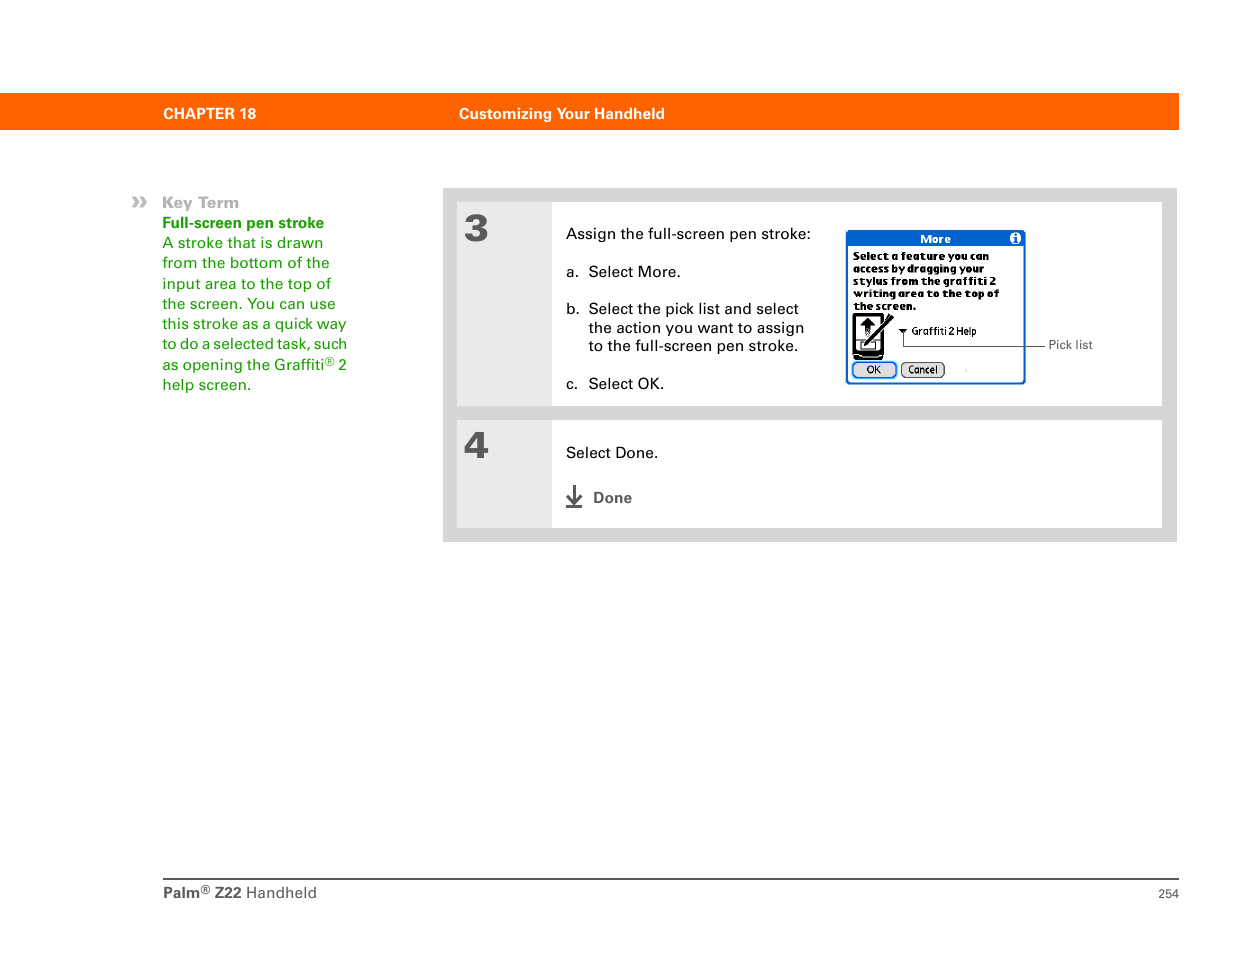Click "Select the pick list and select" line

[x=693, y=309]
